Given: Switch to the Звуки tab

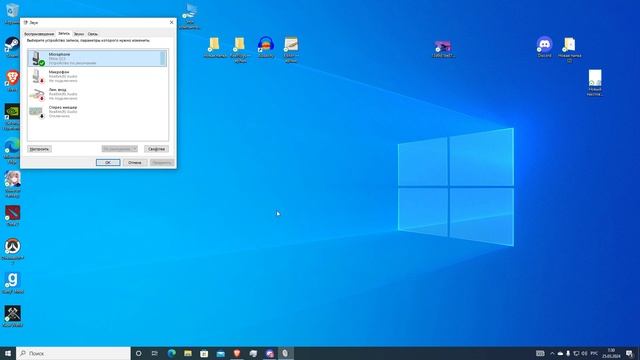Looking at the screenshot, I should point(79,34).
